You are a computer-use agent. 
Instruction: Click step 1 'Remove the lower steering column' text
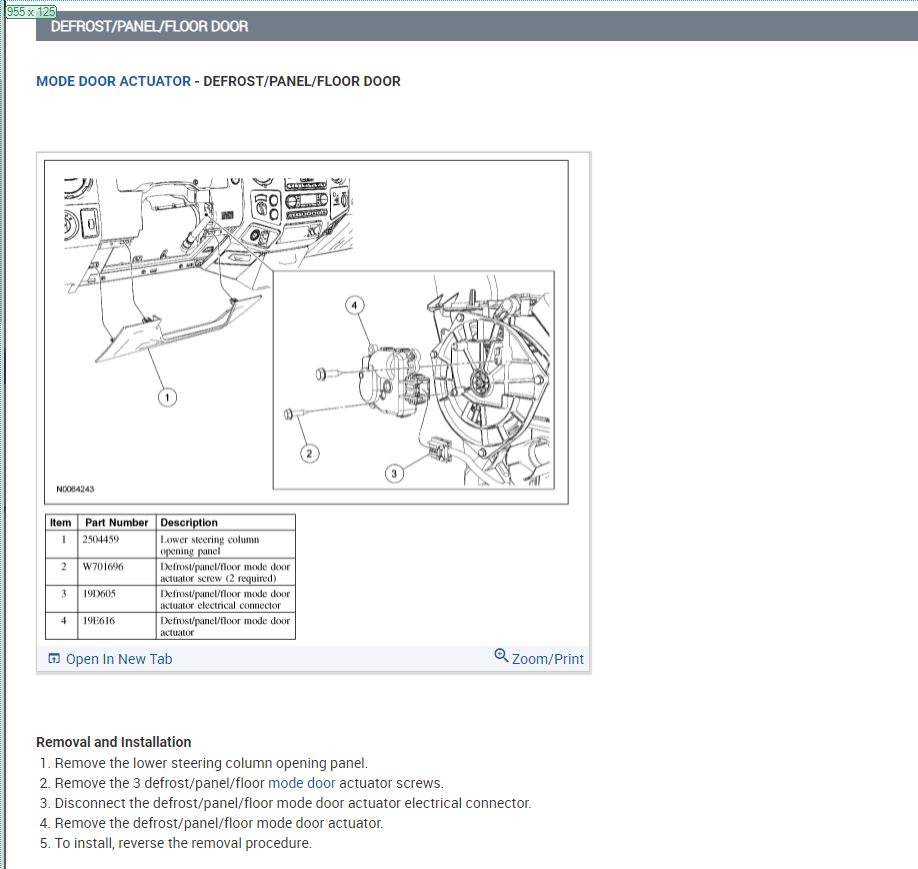pos(211,764)
